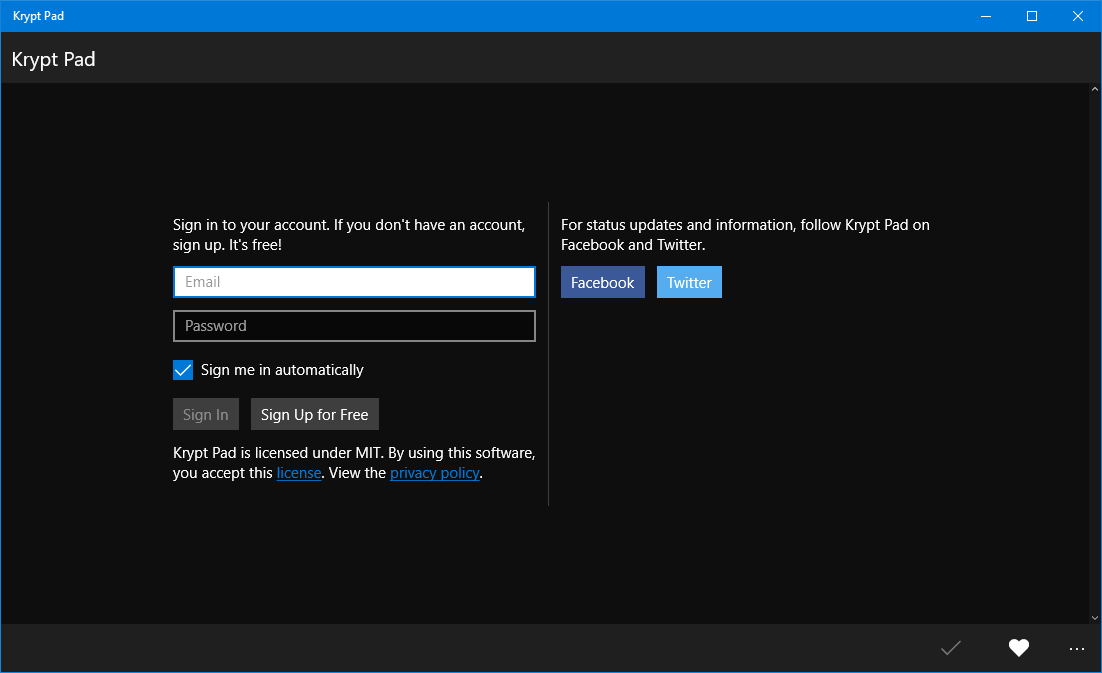Follow Krypt Pad on Facebook button
1102x673 pixels.
pyautogui.click(x=602, y=282)
